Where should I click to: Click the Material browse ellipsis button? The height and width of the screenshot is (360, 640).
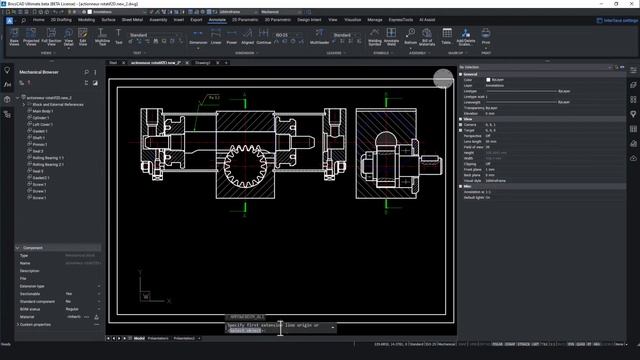(87, 317)
